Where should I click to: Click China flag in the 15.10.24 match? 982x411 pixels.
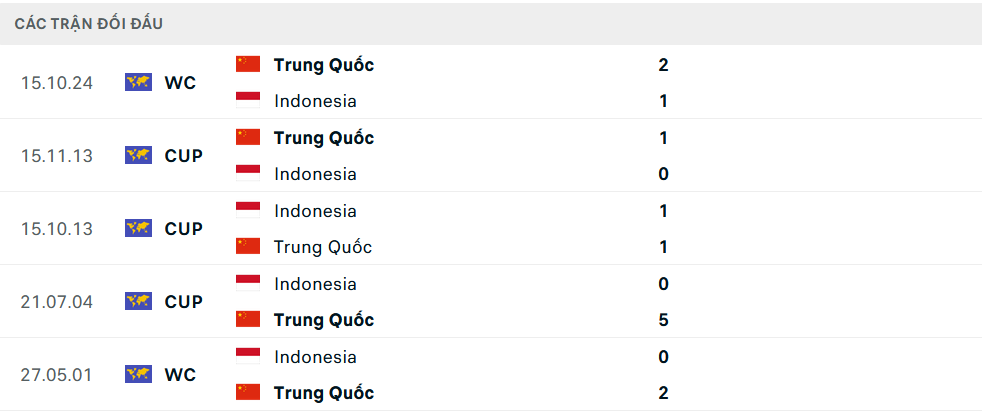pyautogui.click(x=248, y=65)
